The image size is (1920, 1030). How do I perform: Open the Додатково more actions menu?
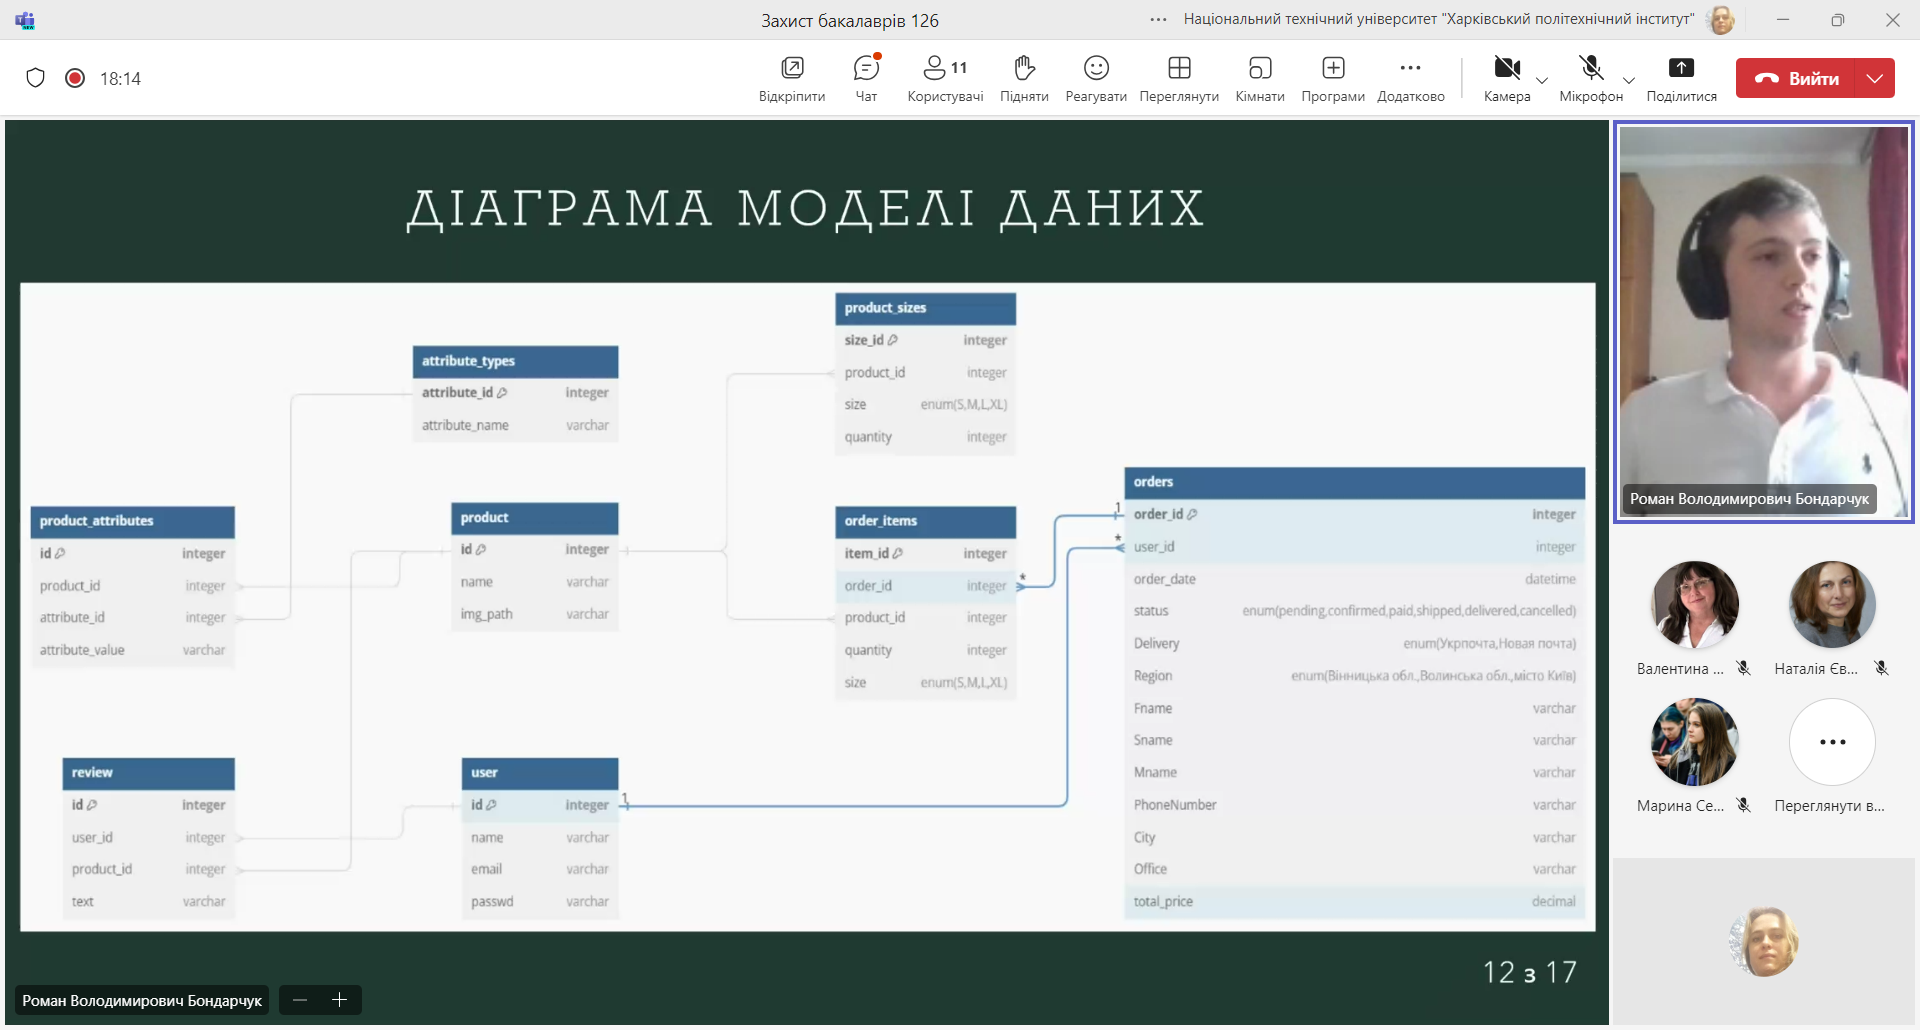1410,78
